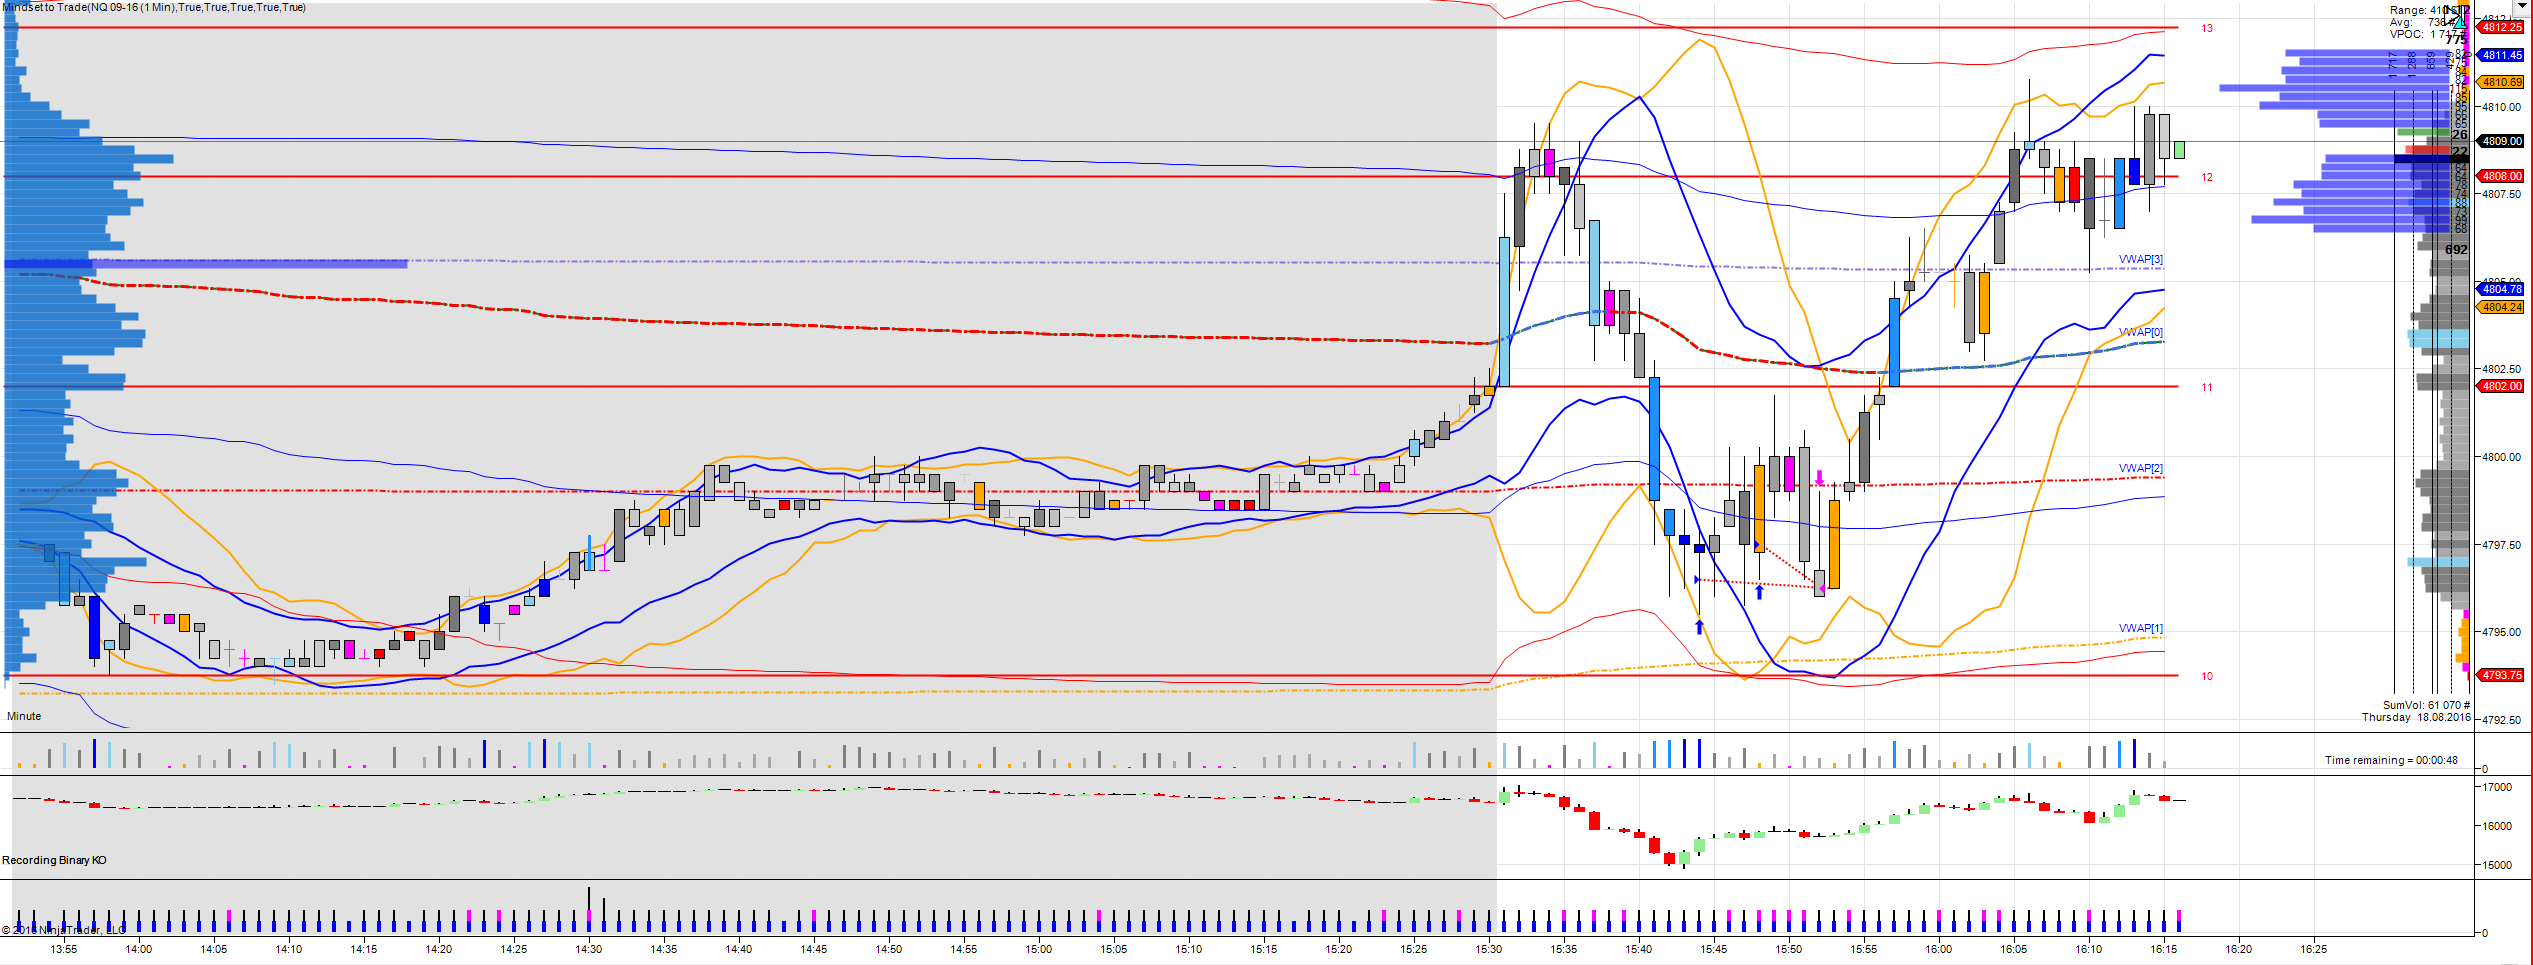Click the 4802.50 price axis label

click(2501, 369)
